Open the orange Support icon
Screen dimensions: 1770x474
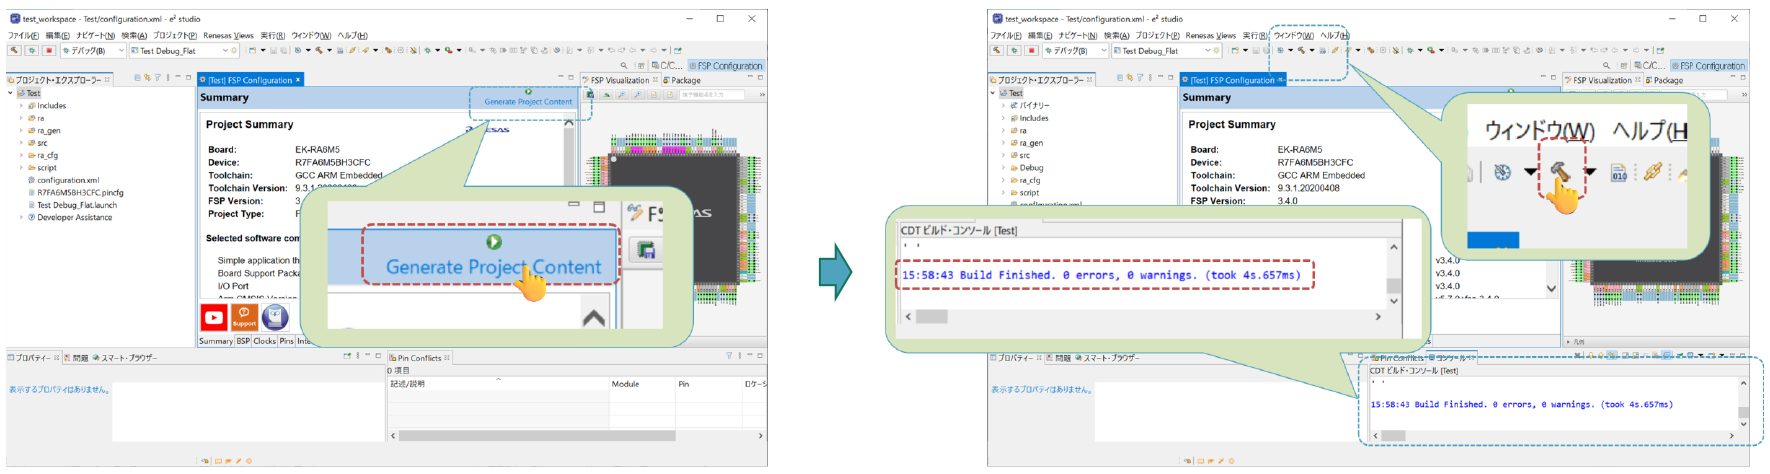244,318
